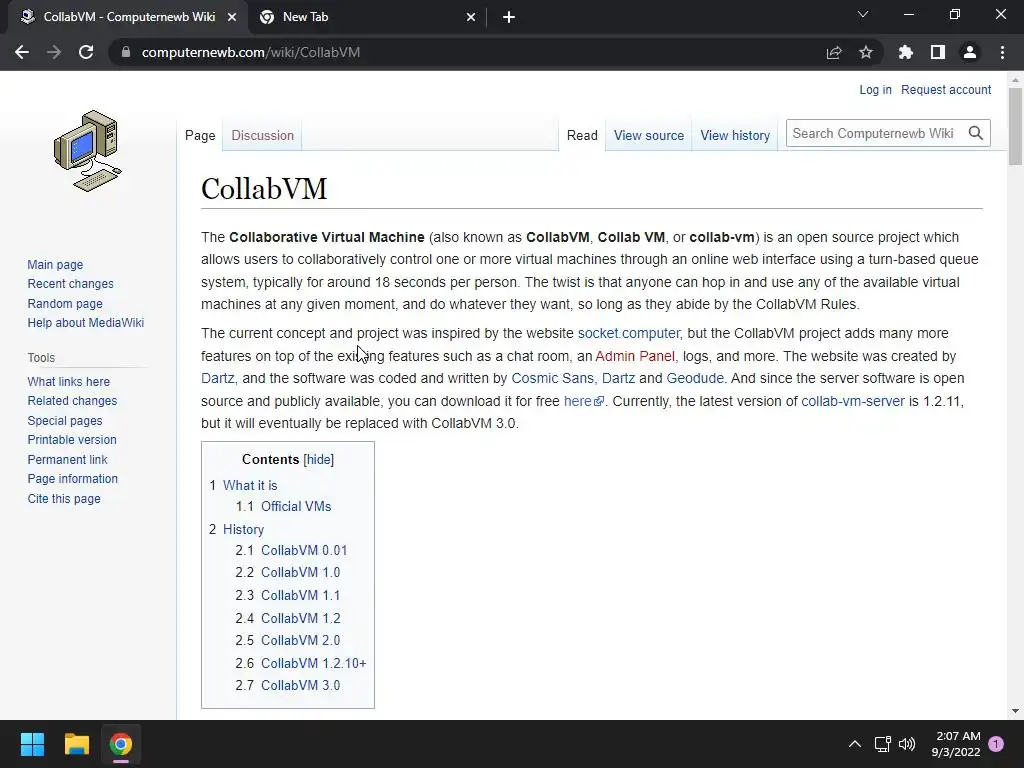1024x768 pixels.
Task: Open the notification badge in the tray
Action: [996, 743]
